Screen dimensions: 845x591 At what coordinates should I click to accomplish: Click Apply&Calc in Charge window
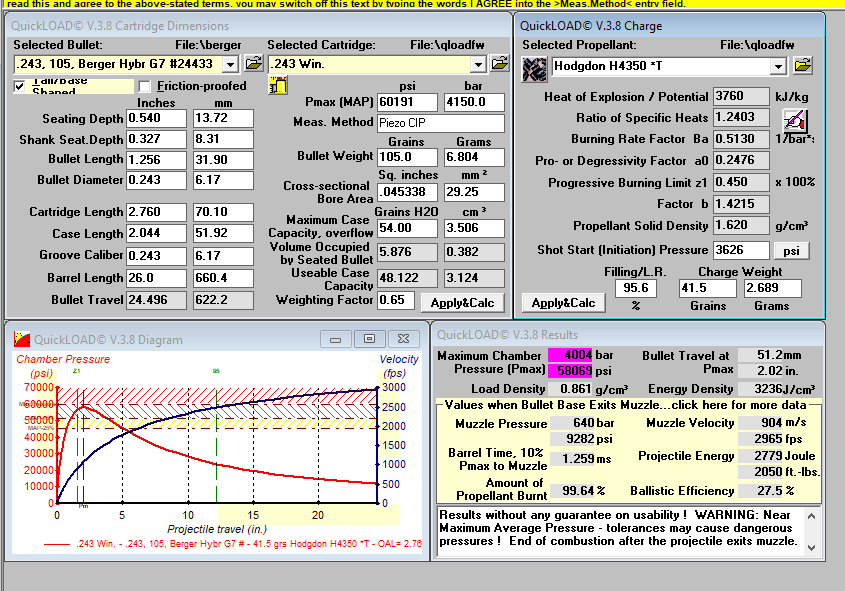coord(563,303)
